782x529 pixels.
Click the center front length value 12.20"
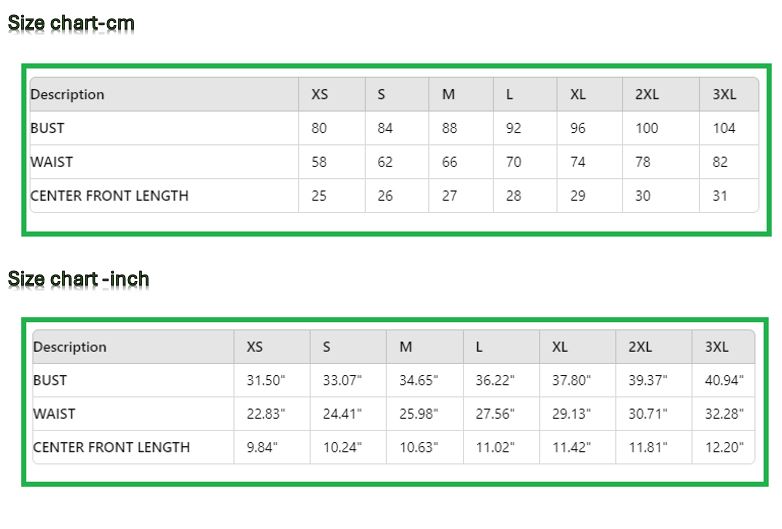[x=724, y=448]
